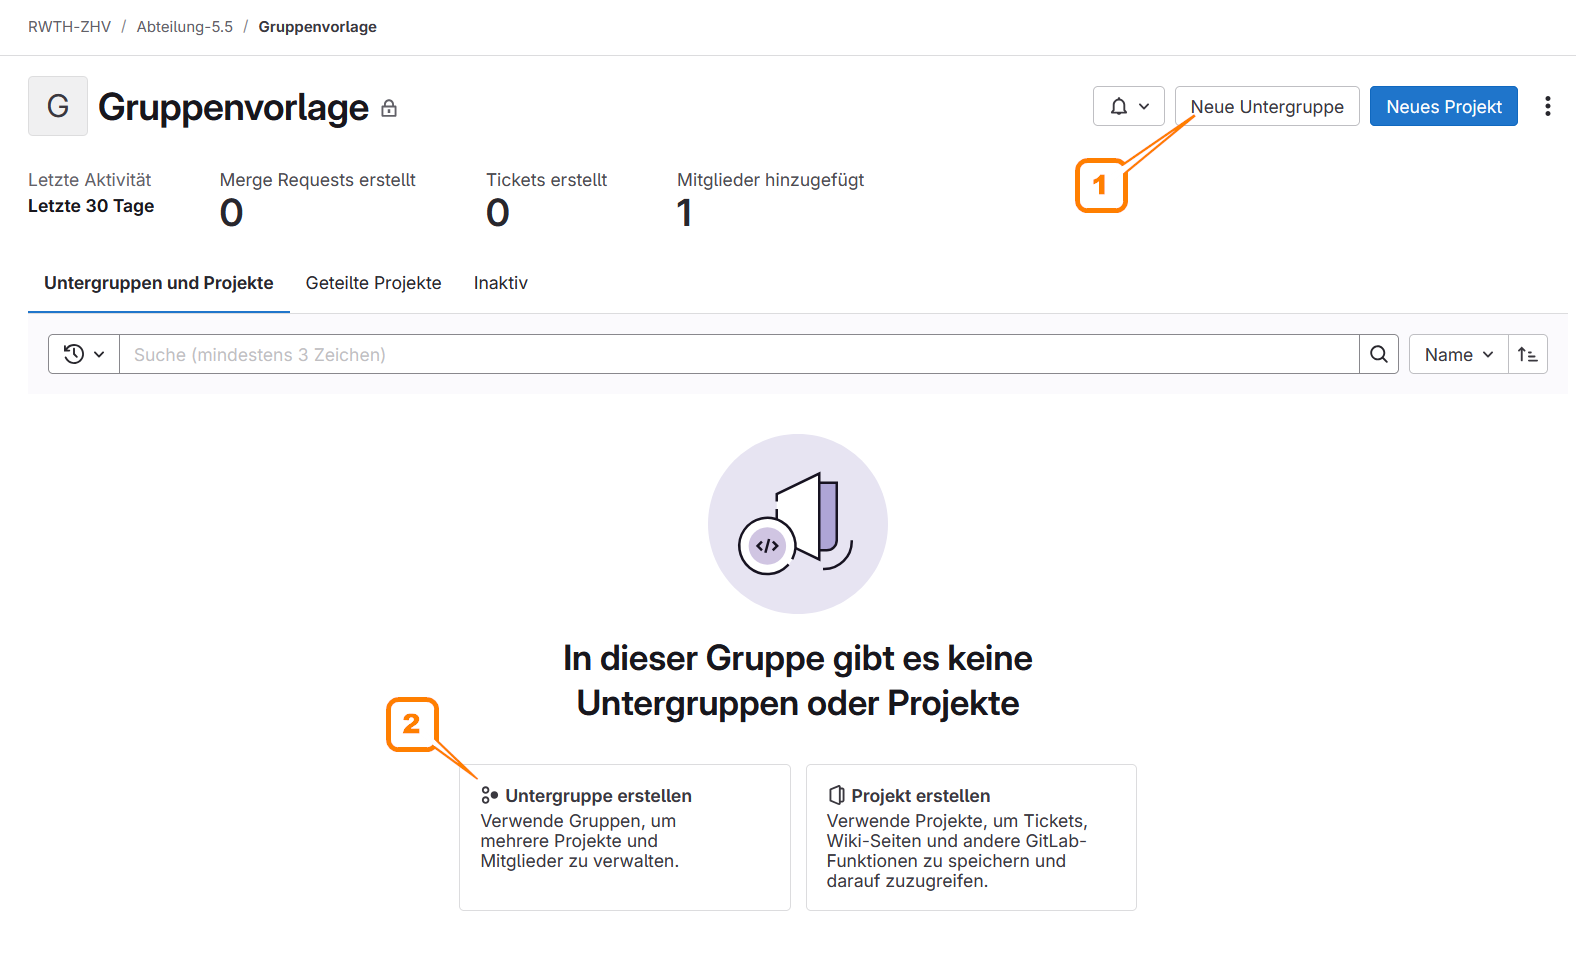Toggle the sort direction button

point(1527,354)
